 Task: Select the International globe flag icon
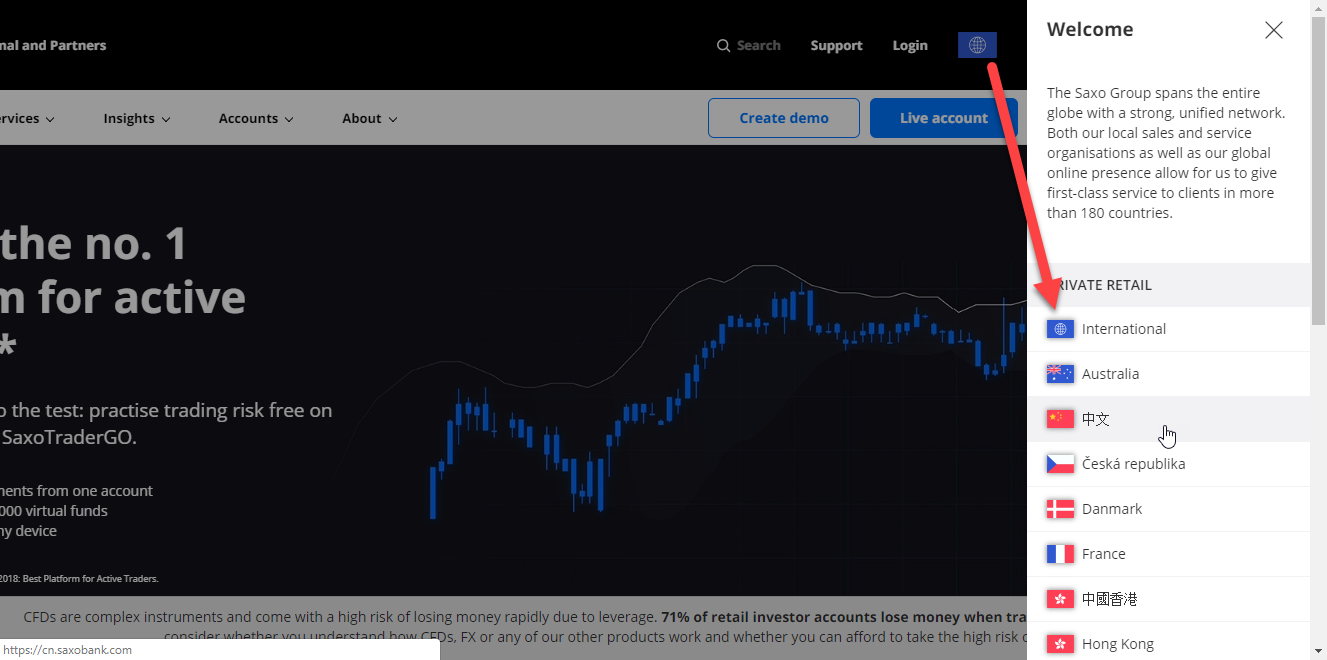pos(1060,329)
